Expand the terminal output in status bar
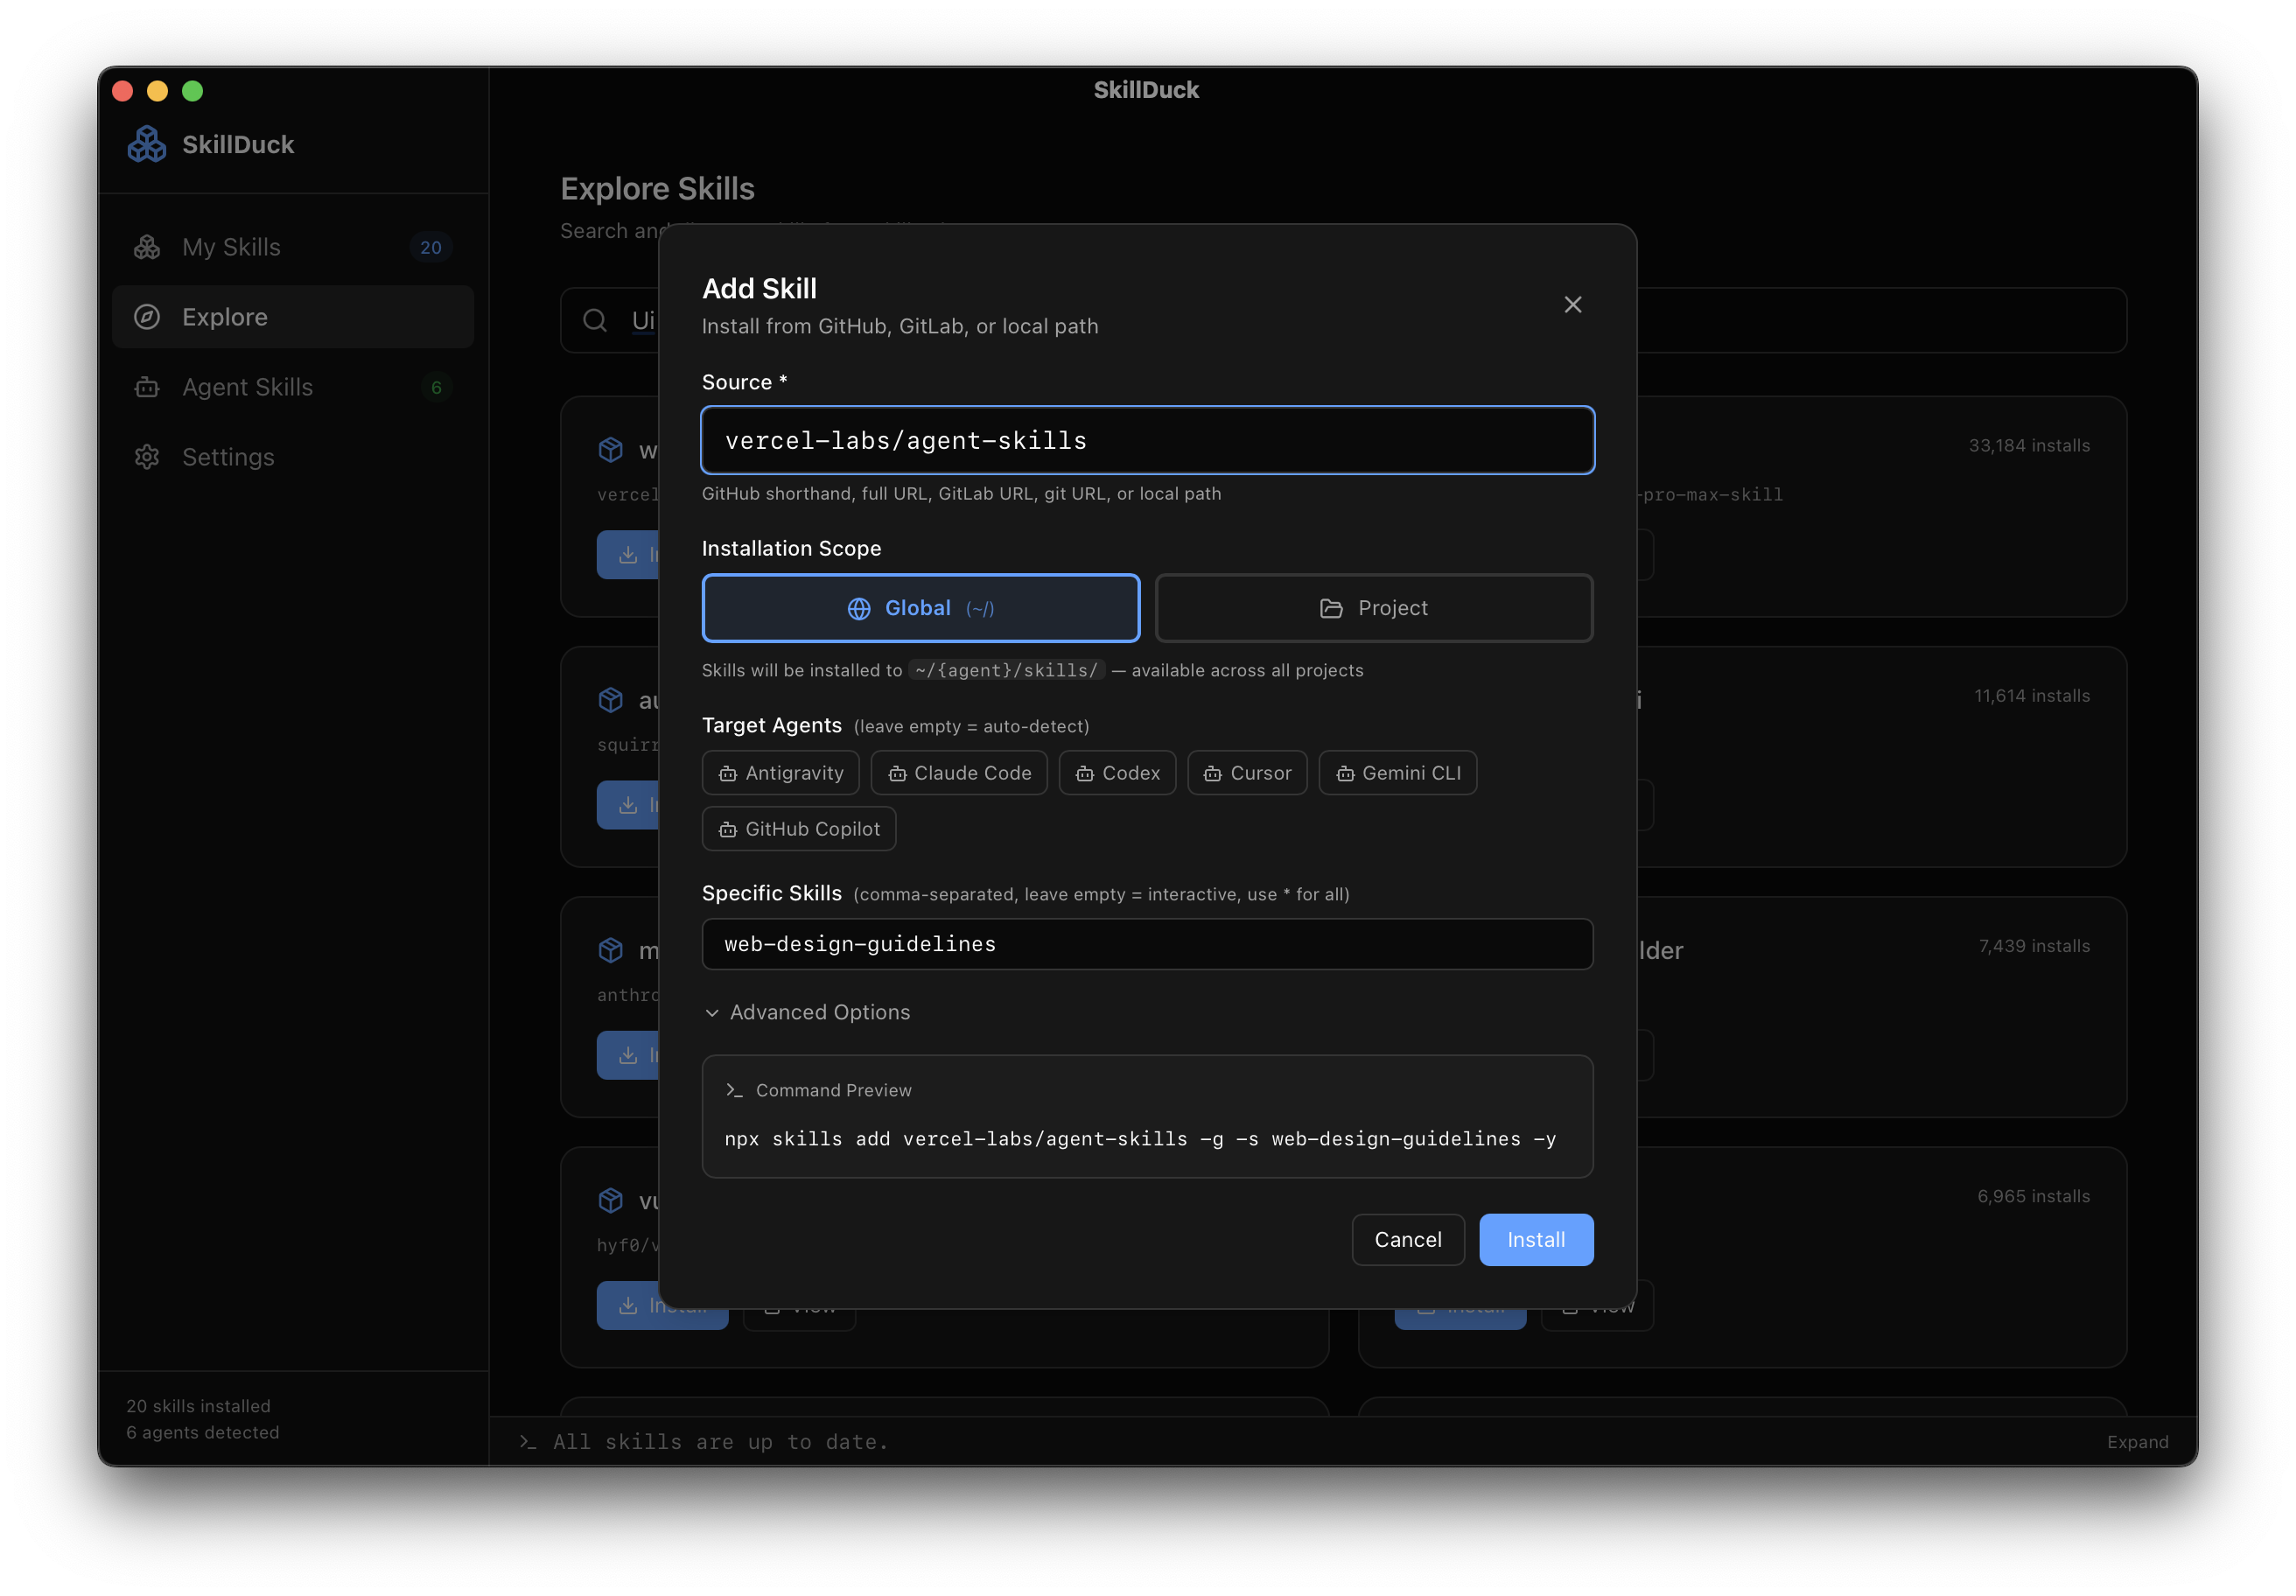Screen dimensions: 2296x1596 point(2137,1441)
